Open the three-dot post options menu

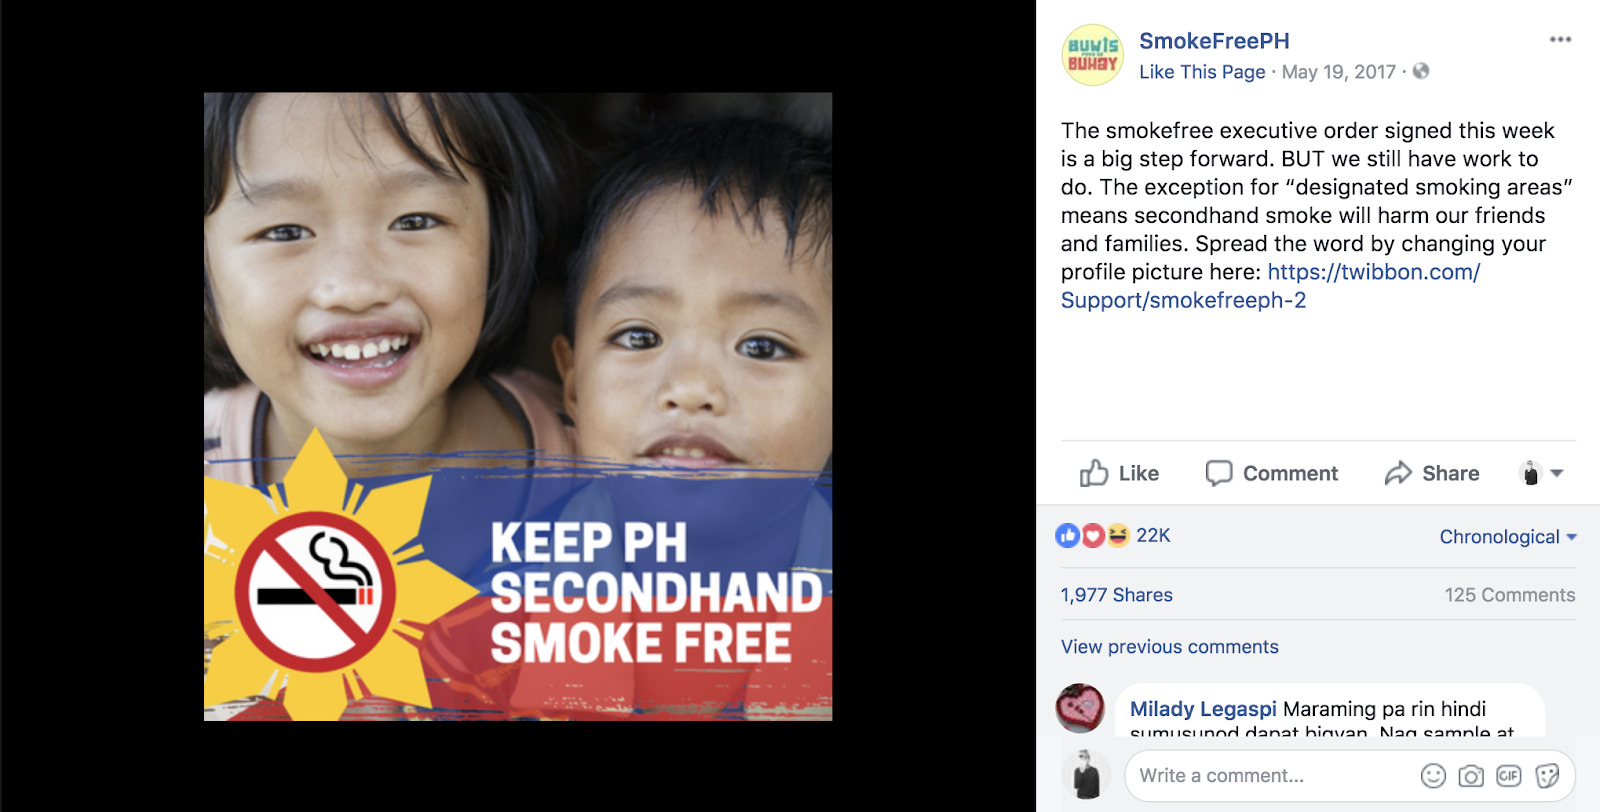tap(1560, 40)
